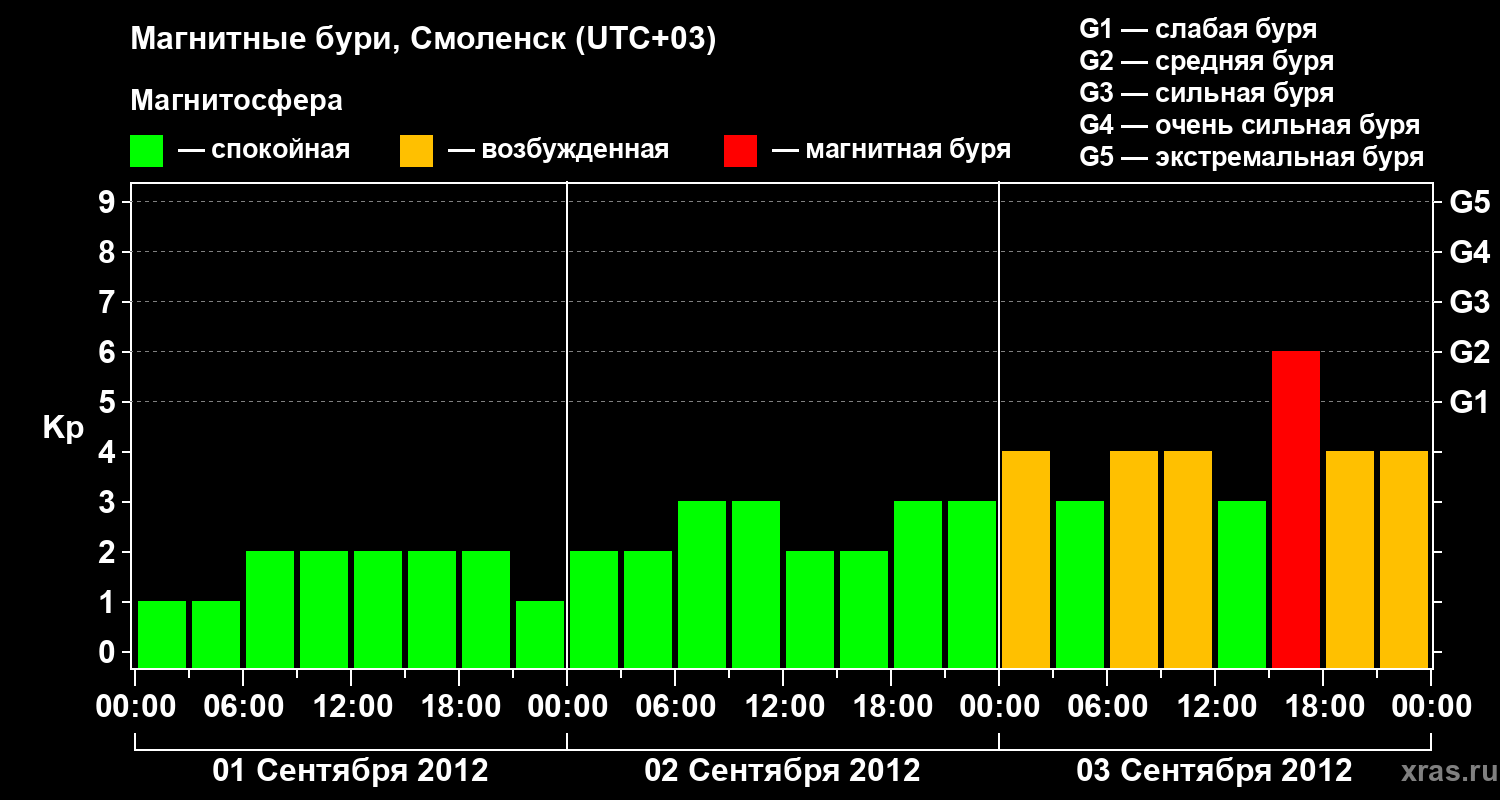
Task: Click 'G2 — средняя буря' legend line
Action: pos(1207,61)
